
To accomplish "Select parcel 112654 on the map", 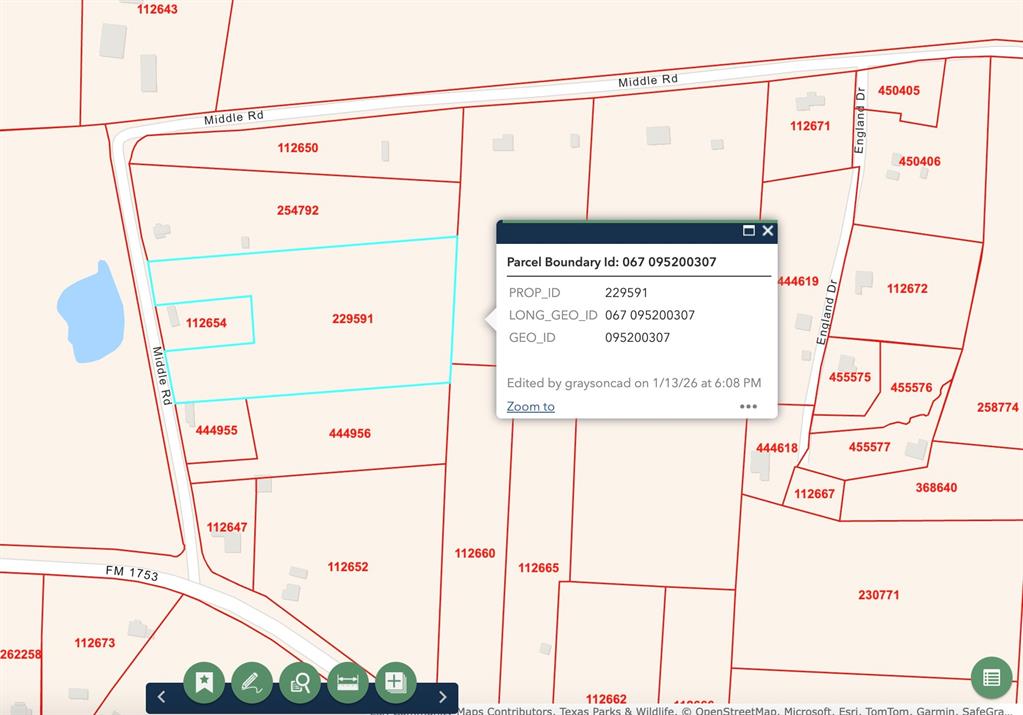I will (206, 323).
